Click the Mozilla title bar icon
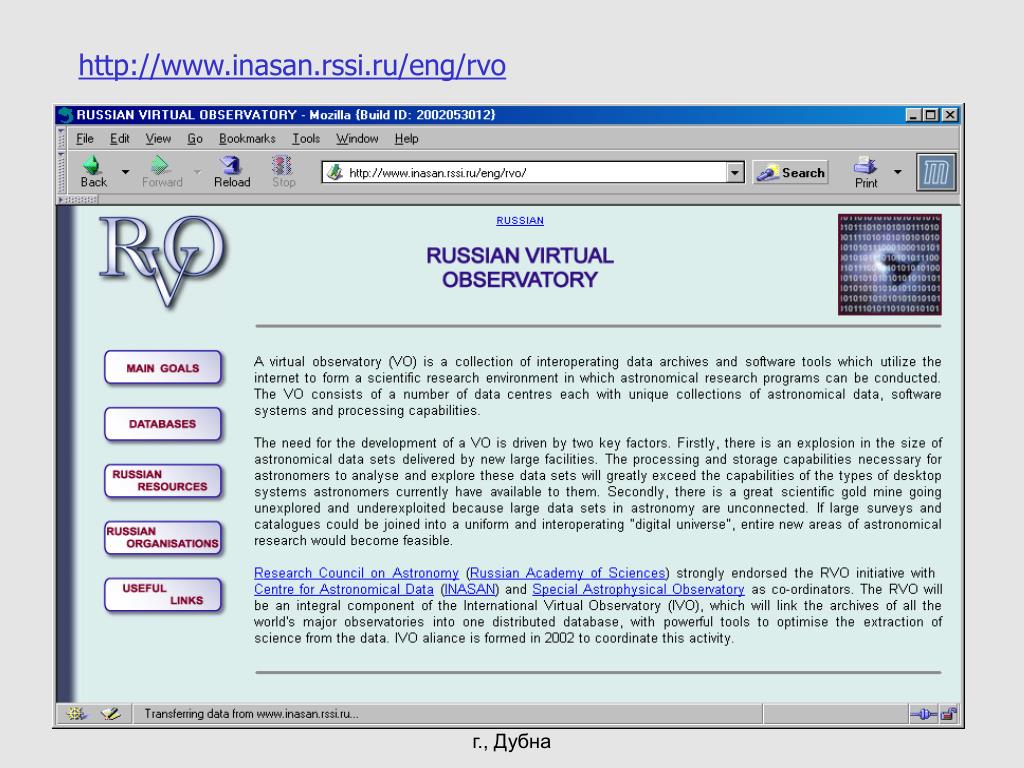The height and width of the screenshot is (768, 1024). [x=65, y=115]
